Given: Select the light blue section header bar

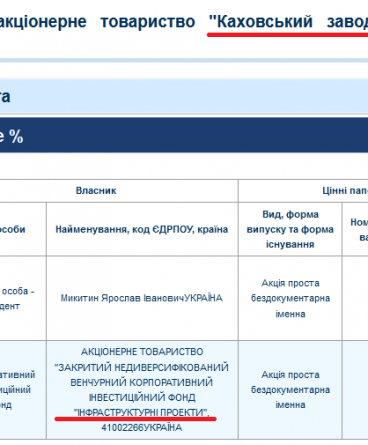Looking at the screenshot, I should tap(184, 96).
